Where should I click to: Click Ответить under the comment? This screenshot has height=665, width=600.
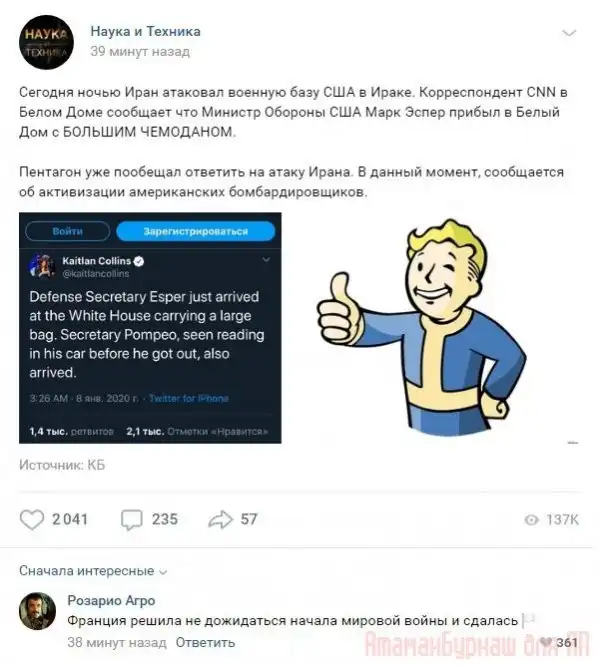click(205, 643)
